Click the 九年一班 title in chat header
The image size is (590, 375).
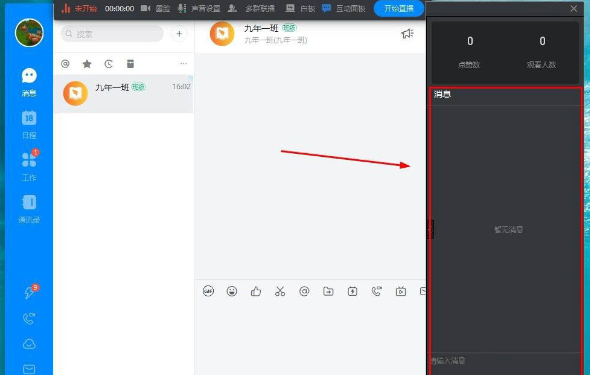click(261, 28)
